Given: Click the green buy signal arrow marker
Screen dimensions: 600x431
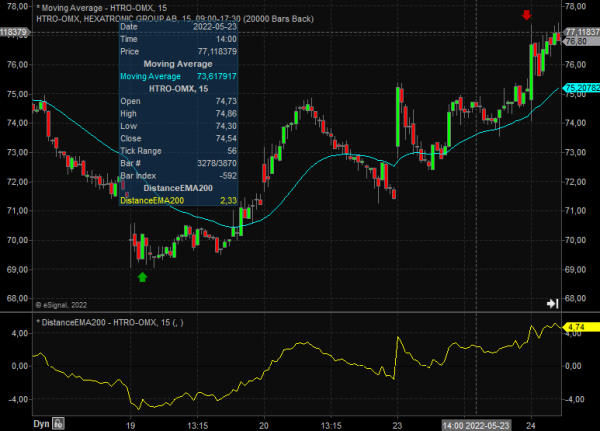Looking at the screenshot, I should click(142, 277).
